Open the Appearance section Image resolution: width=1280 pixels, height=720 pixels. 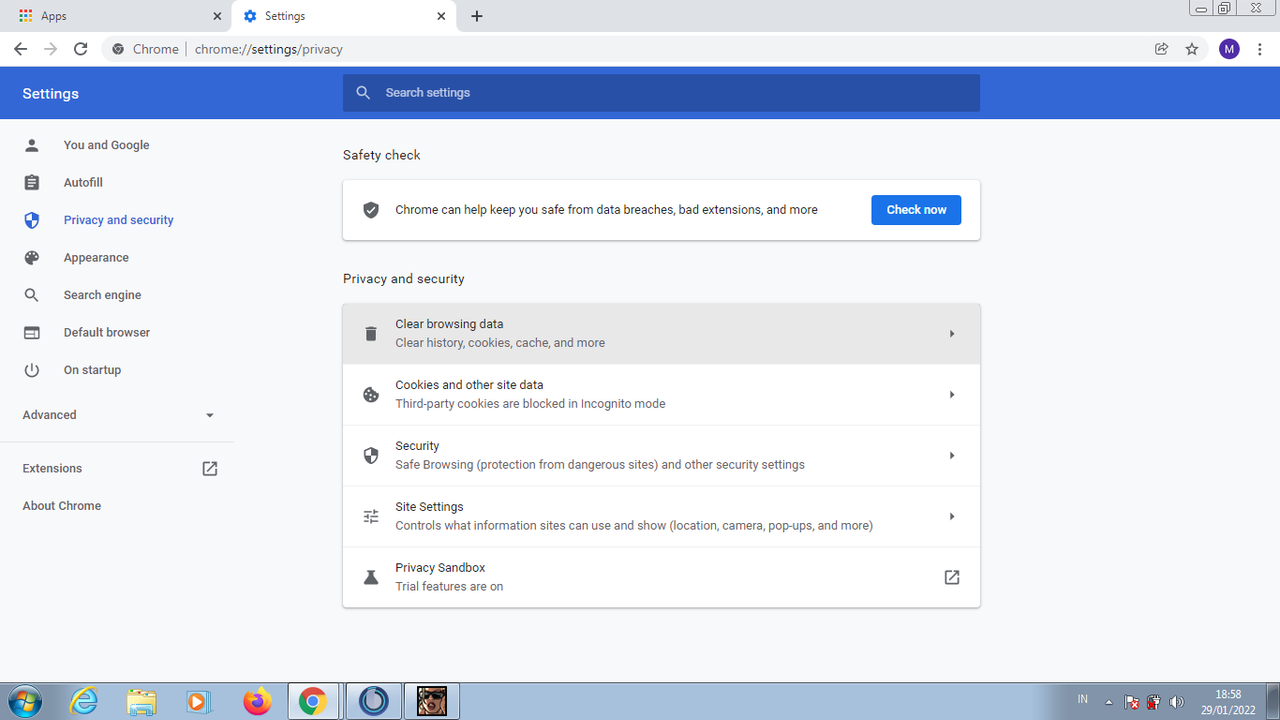[x=96, y=258]
